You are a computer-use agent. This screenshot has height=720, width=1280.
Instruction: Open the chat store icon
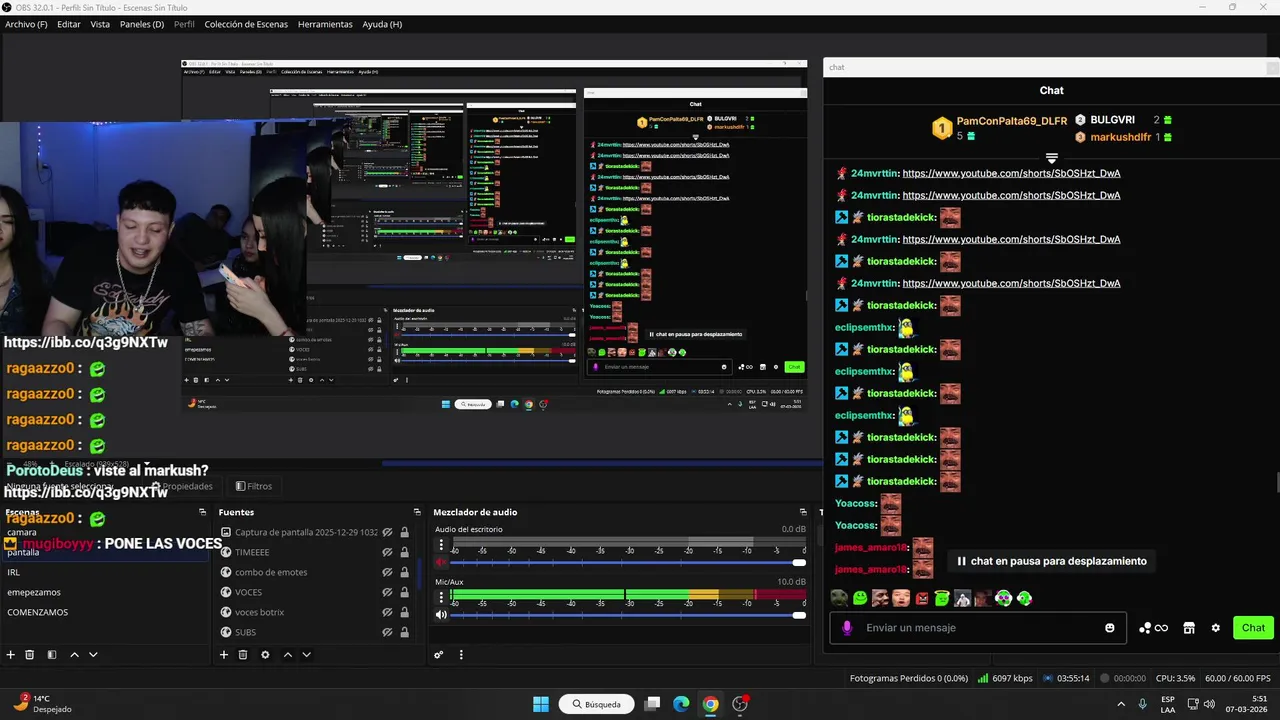[x=1189, y=628]
